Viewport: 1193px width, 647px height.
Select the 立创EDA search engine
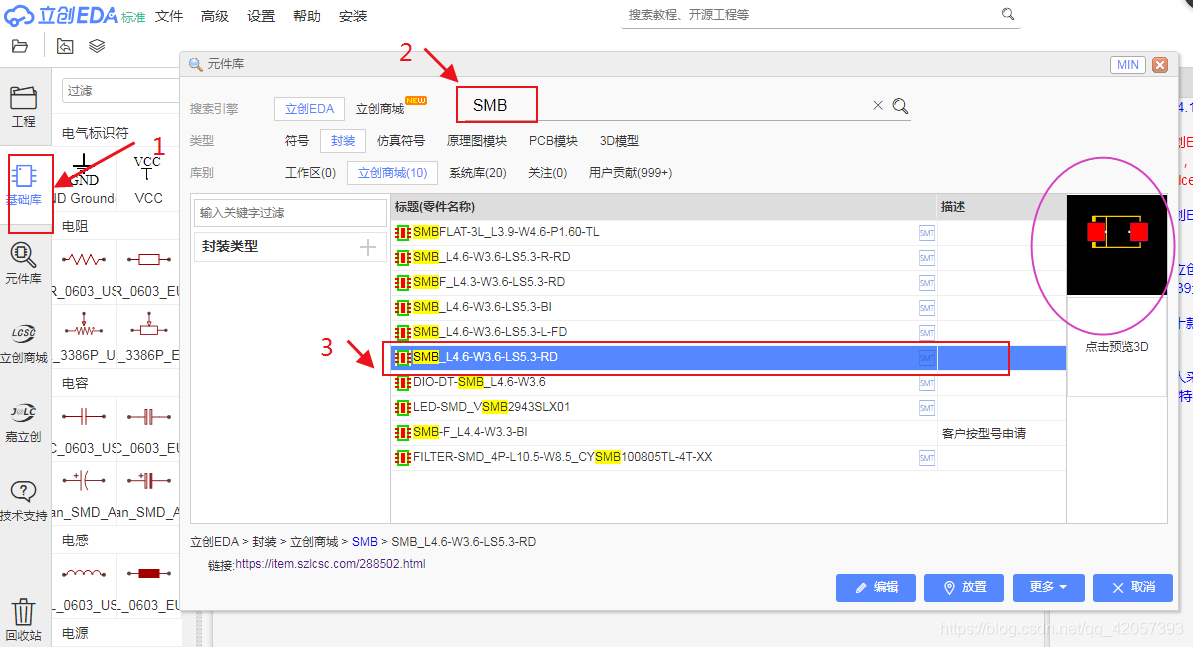click(309, 109)
